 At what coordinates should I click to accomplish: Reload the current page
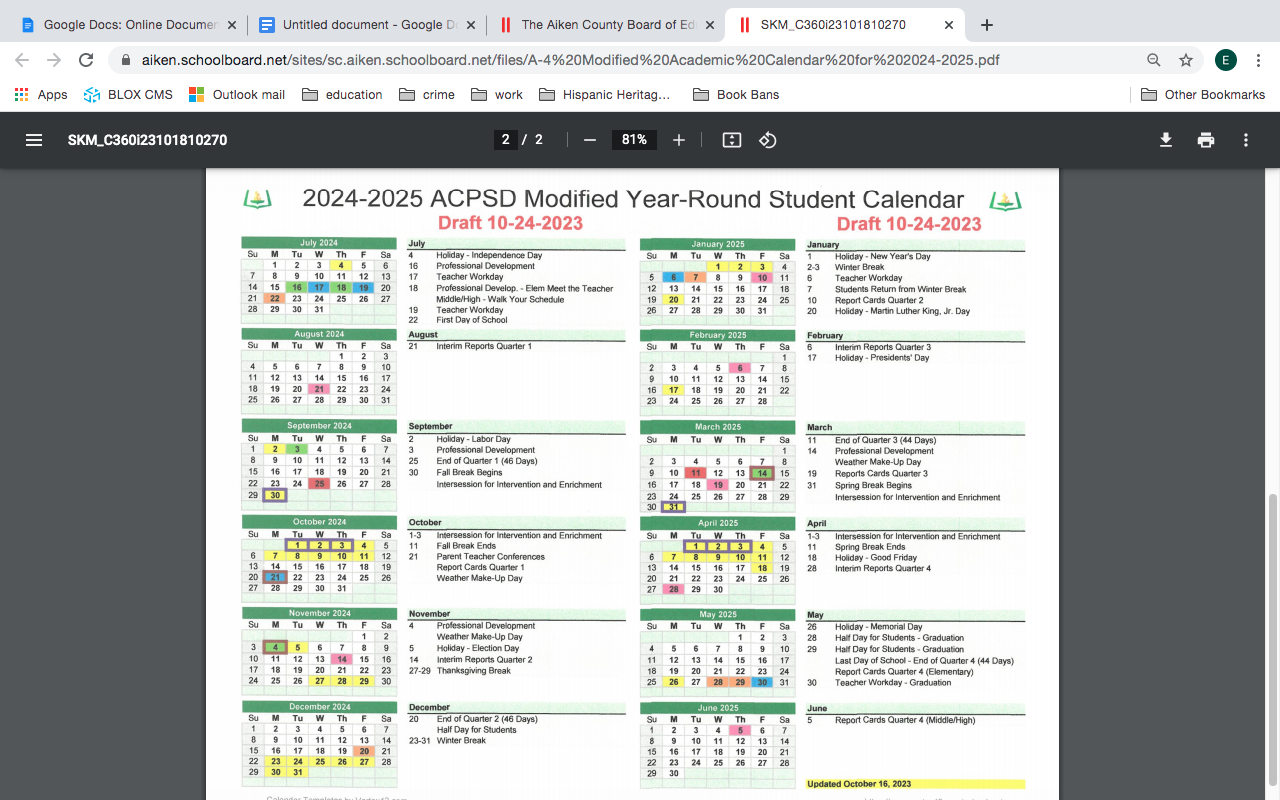click(x=84, y=60)
